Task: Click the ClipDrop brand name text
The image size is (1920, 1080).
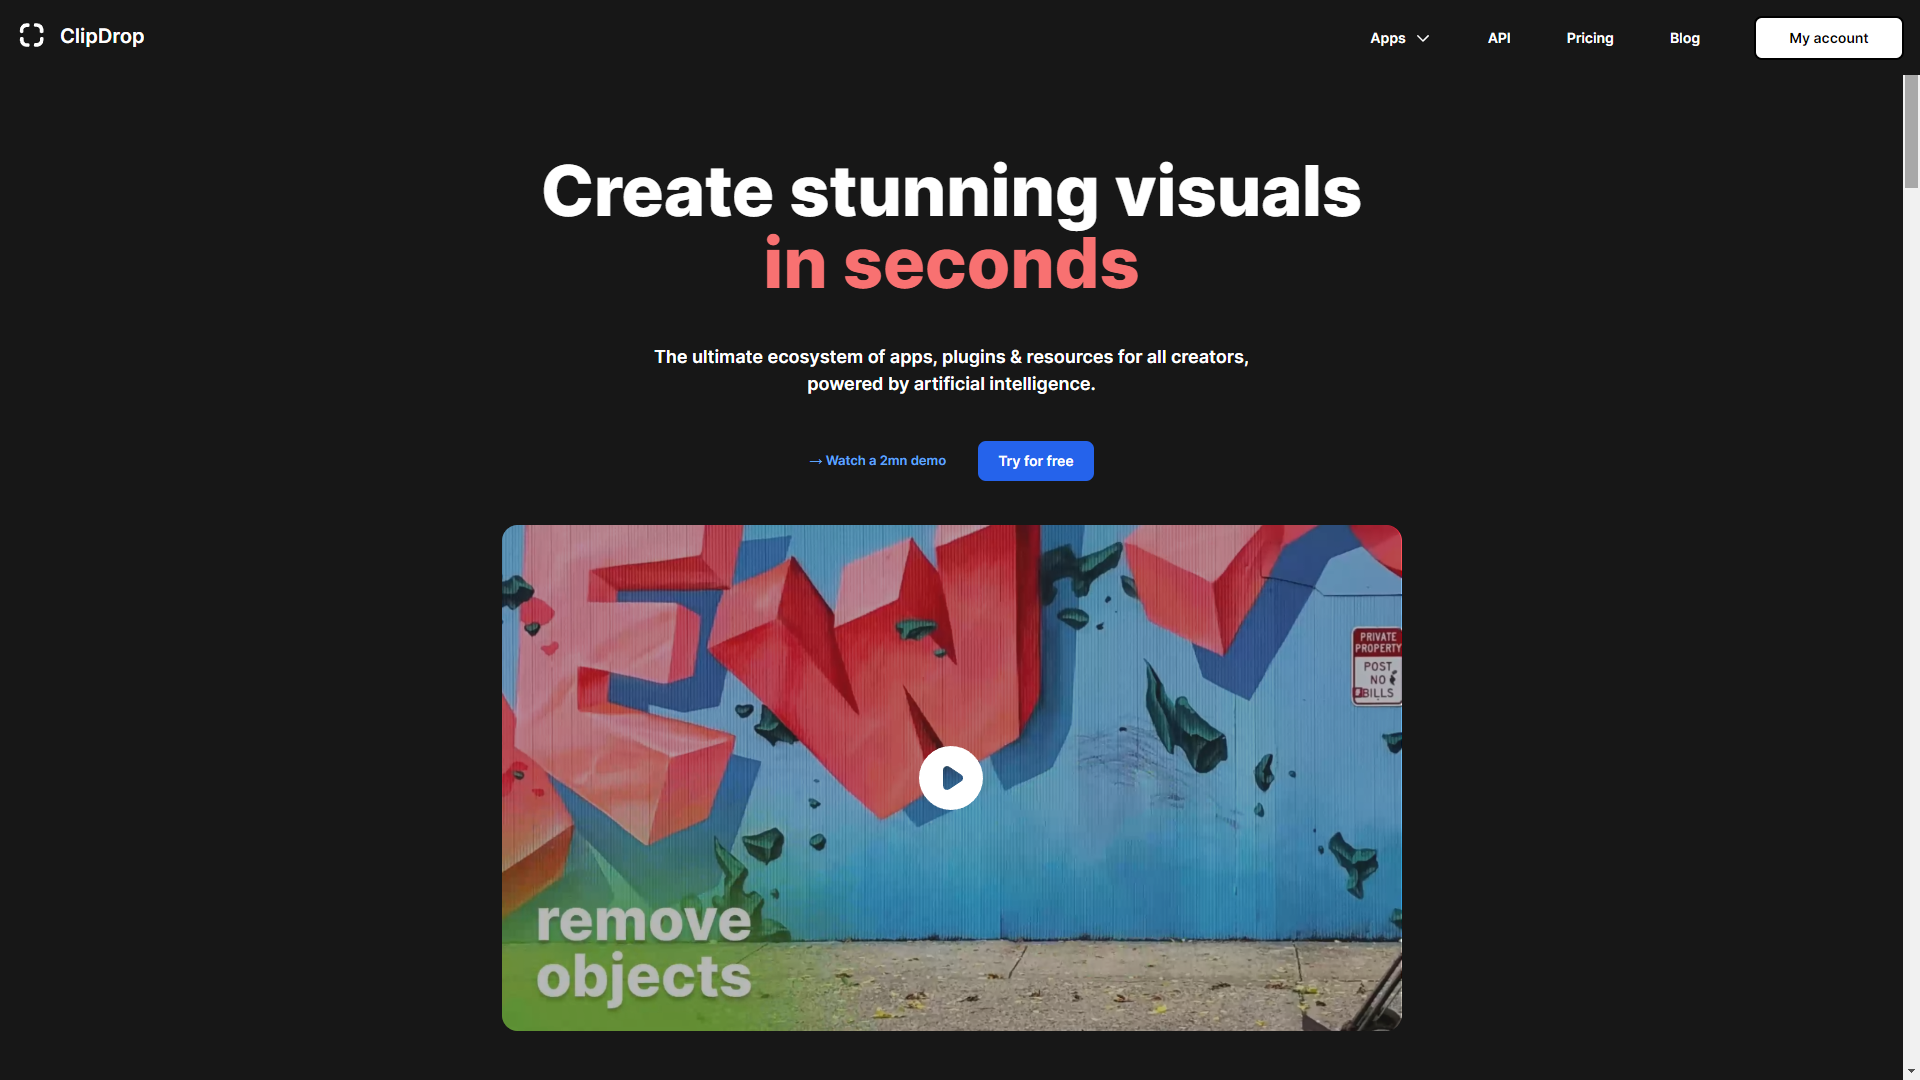Action: pos(102,36)
